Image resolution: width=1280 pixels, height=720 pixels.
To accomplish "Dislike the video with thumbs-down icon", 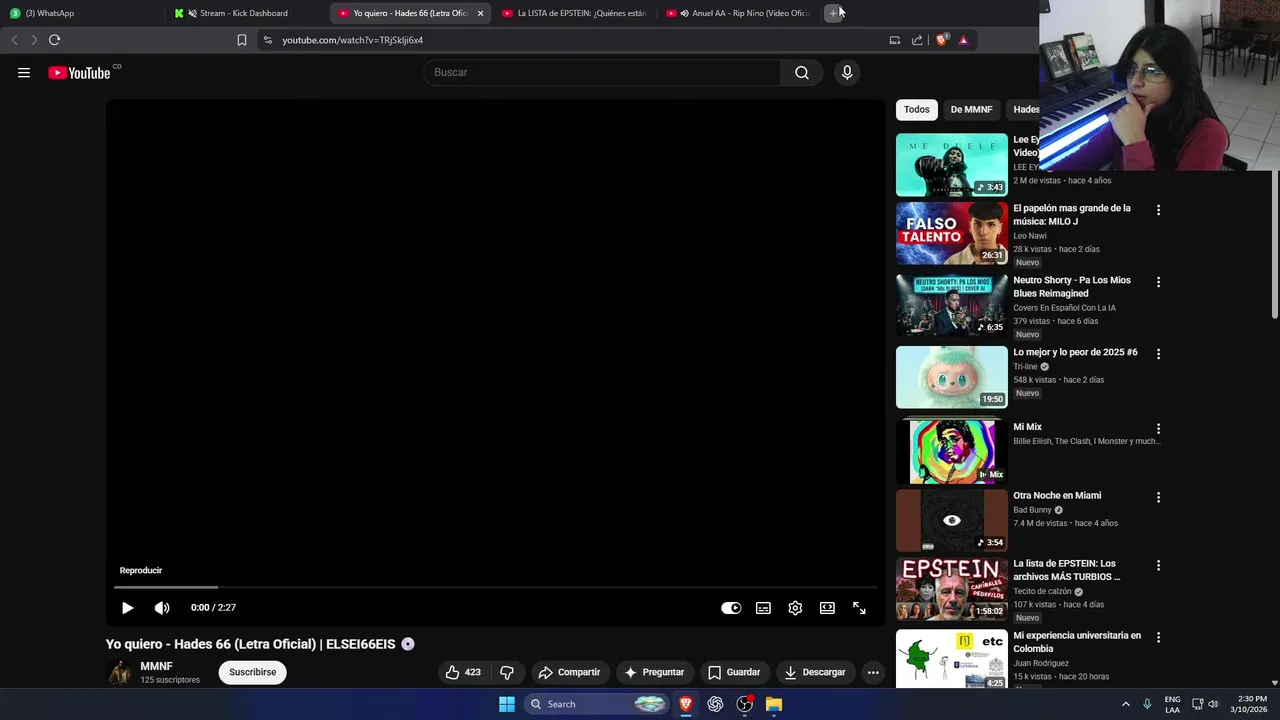I will [507, 672].
